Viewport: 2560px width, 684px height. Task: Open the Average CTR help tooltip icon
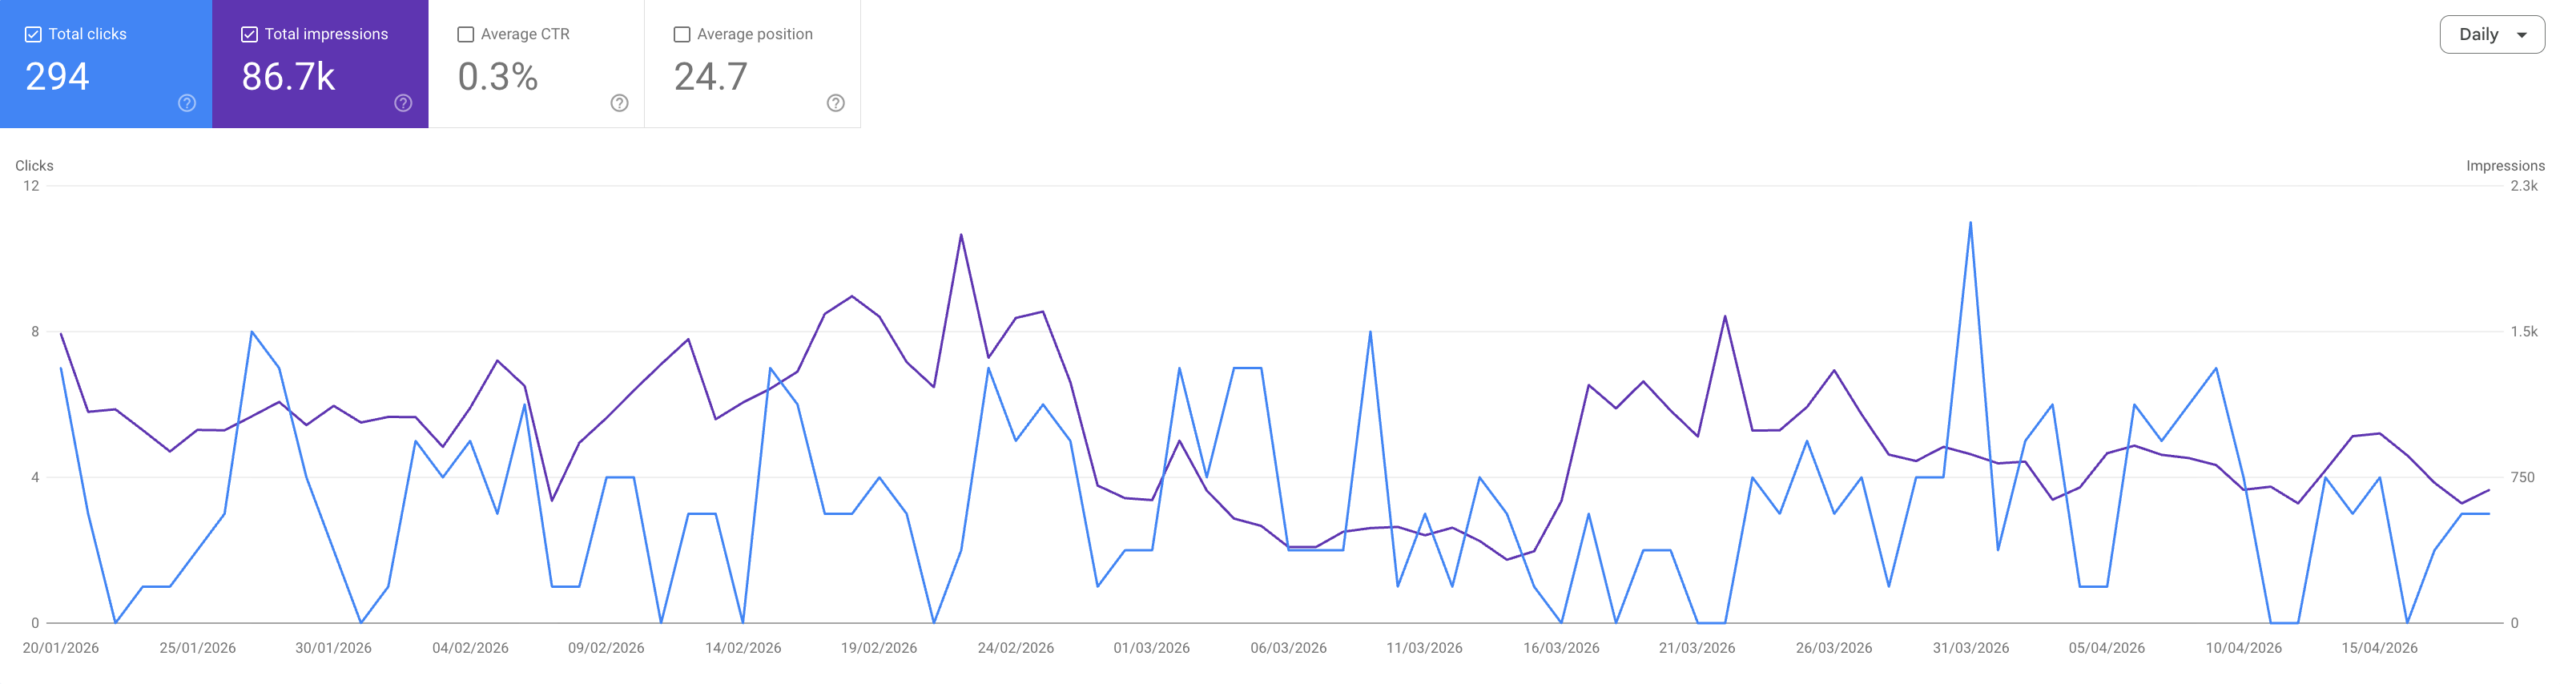618,103
